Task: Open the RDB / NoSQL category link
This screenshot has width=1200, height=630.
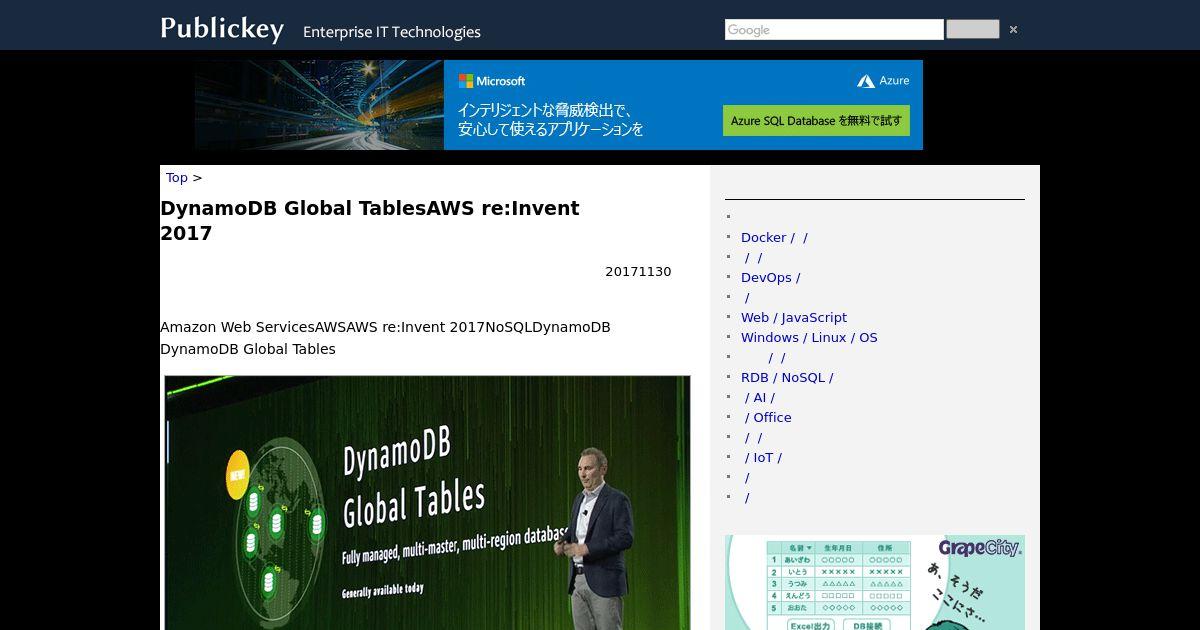Action: tap(787, 377)
